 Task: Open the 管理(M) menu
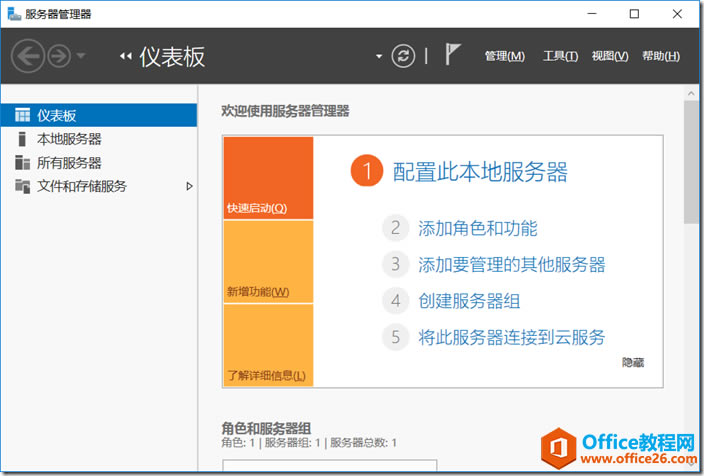click(505, 56)
